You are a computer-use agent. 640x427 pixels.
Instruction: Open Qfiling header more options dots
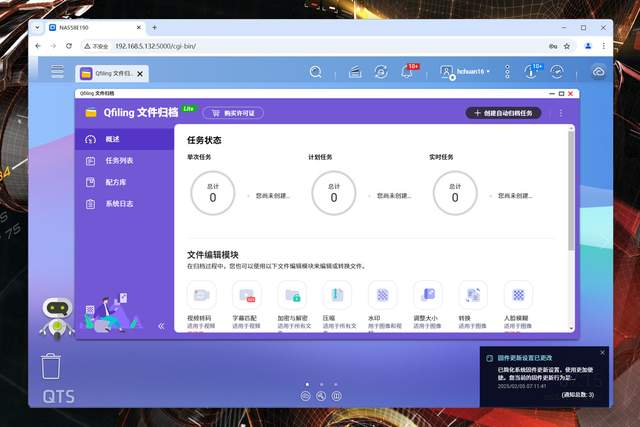(561, 113)
